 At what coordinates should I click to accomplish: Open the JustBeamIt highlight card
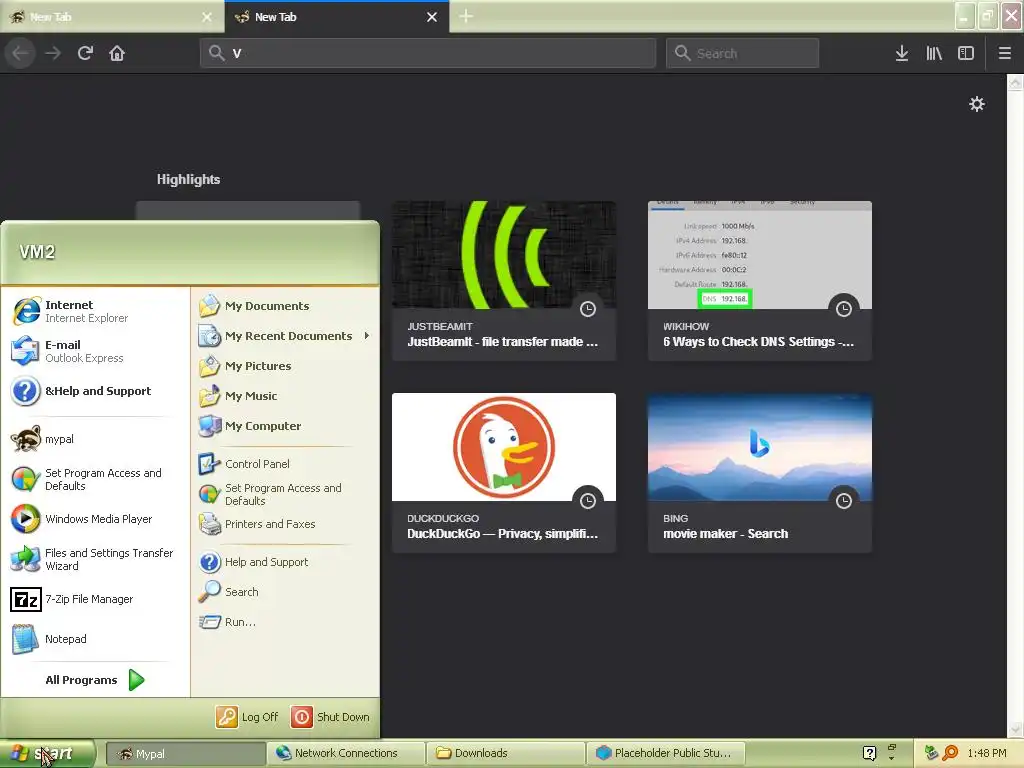coord(504,280)
